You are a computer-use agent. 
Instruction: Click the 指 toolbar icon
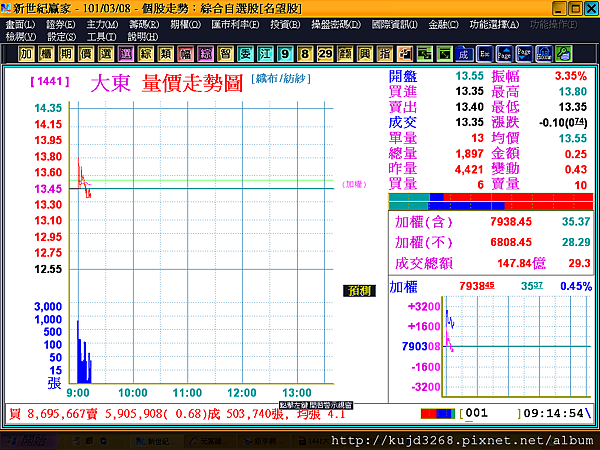[385, 54]
